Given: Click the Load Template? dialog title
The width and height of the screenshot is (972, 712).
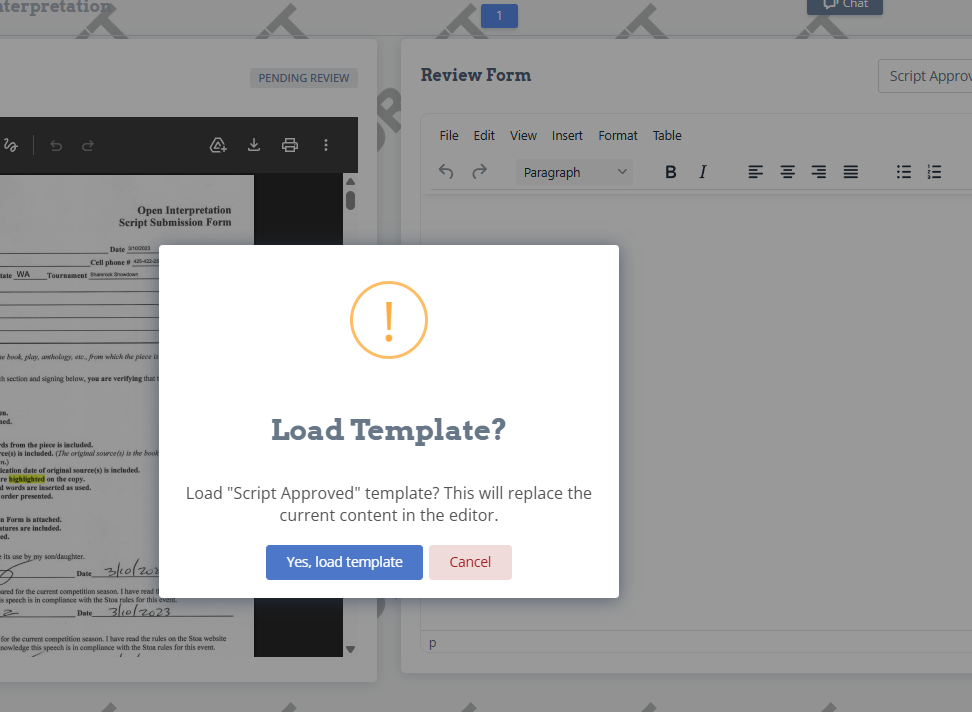Looking at the screenshot, I should click(389, 429).
